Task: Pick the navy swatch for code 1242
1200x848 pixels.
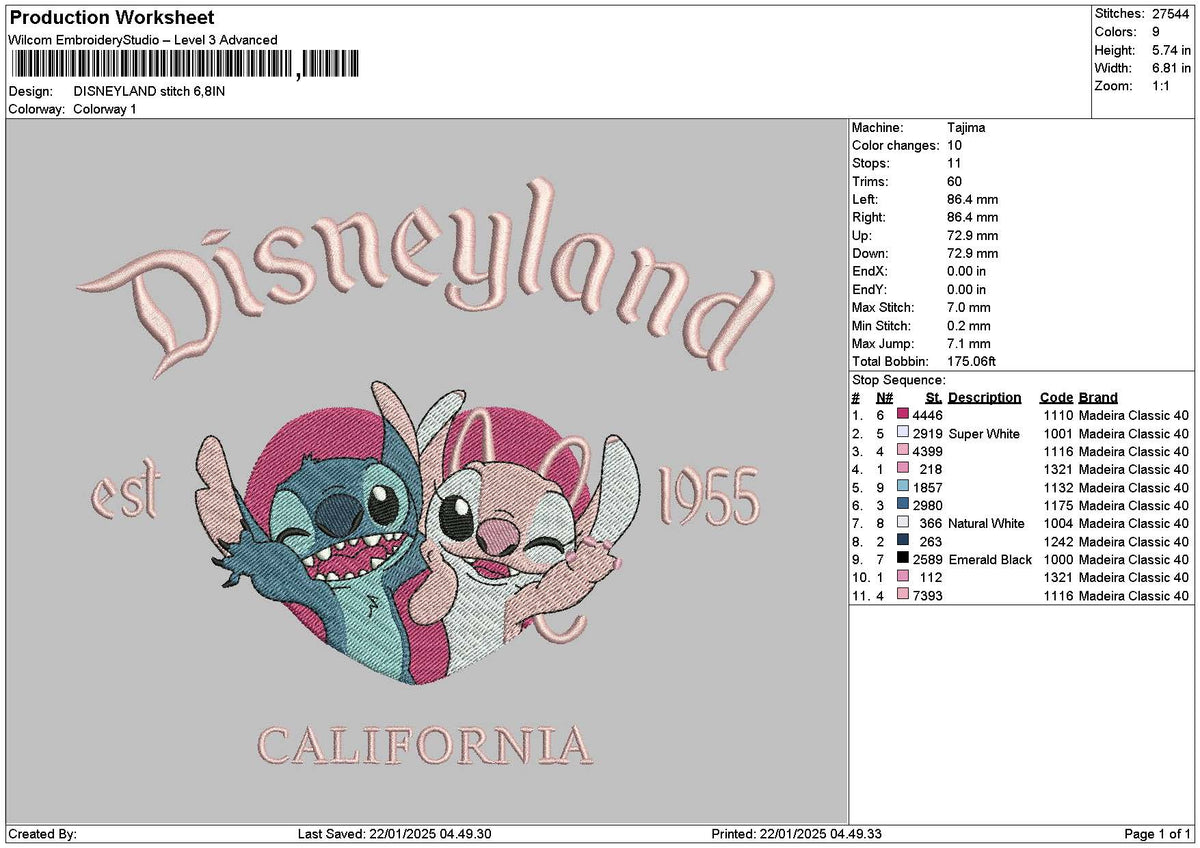Action: pyautogui.click(x=903, y=541)
